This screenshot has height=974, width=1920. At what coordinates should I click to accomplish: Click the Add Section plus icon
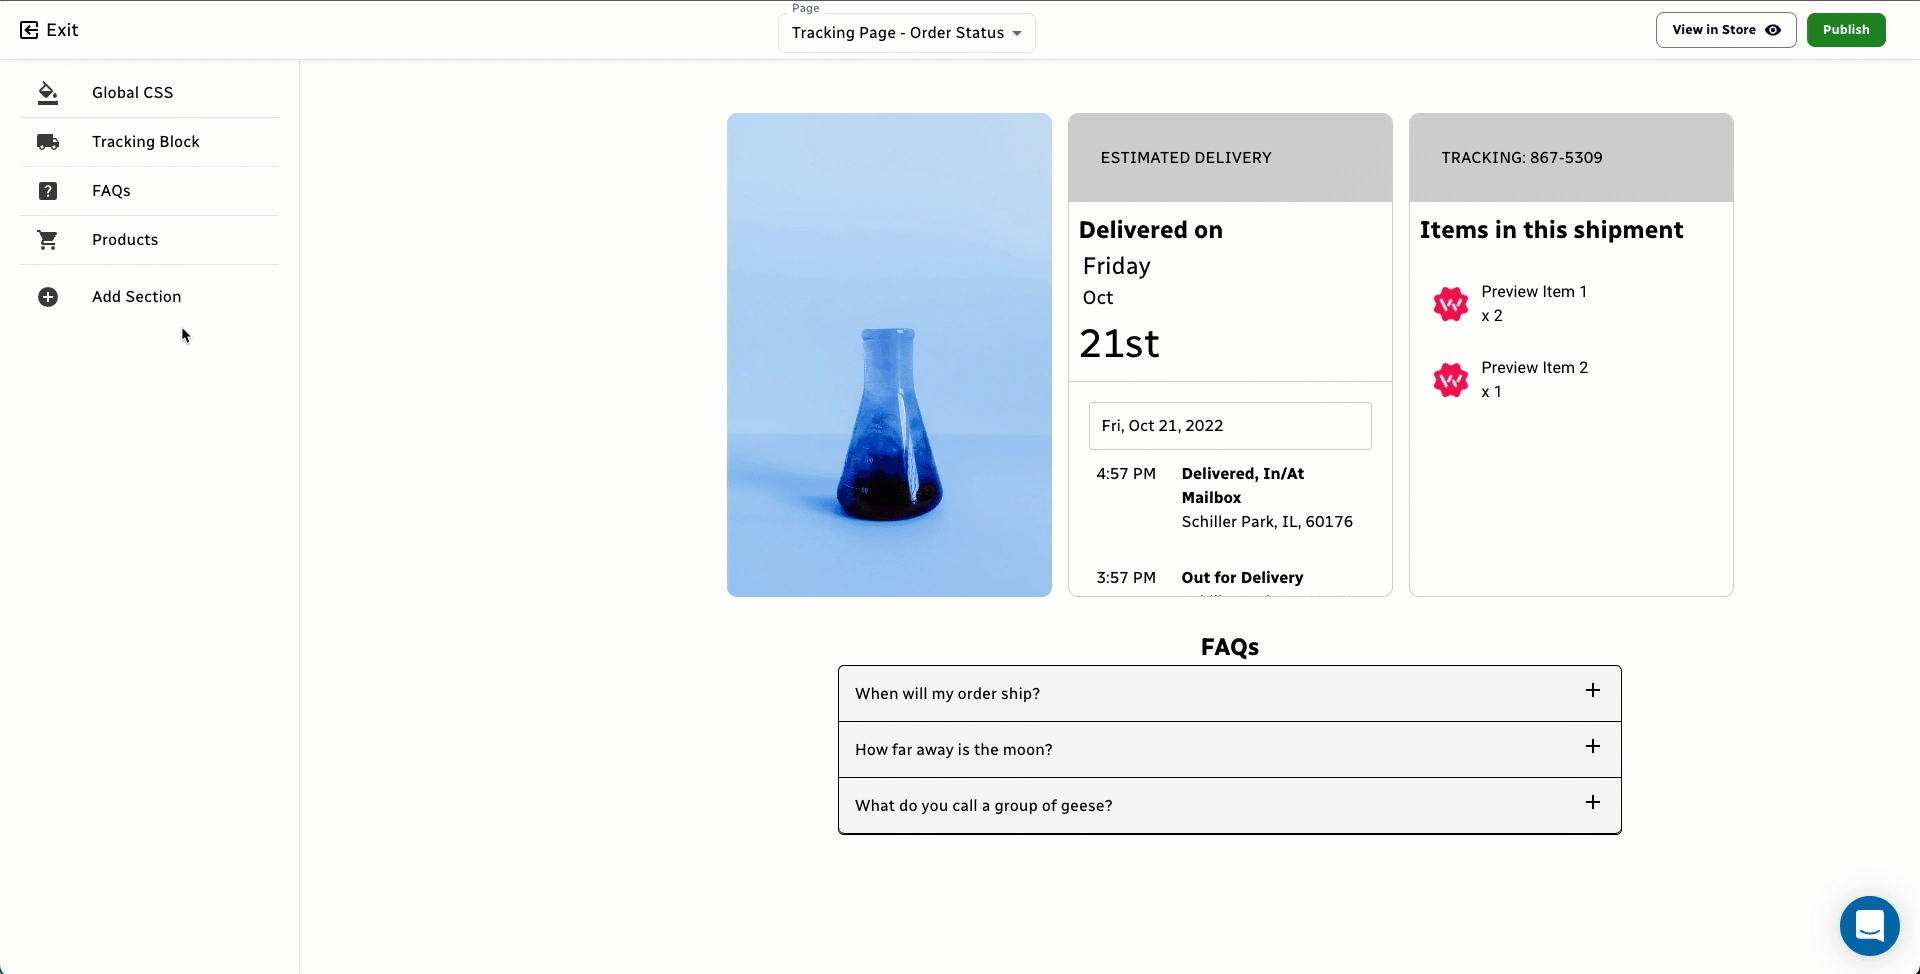point(47,297)
